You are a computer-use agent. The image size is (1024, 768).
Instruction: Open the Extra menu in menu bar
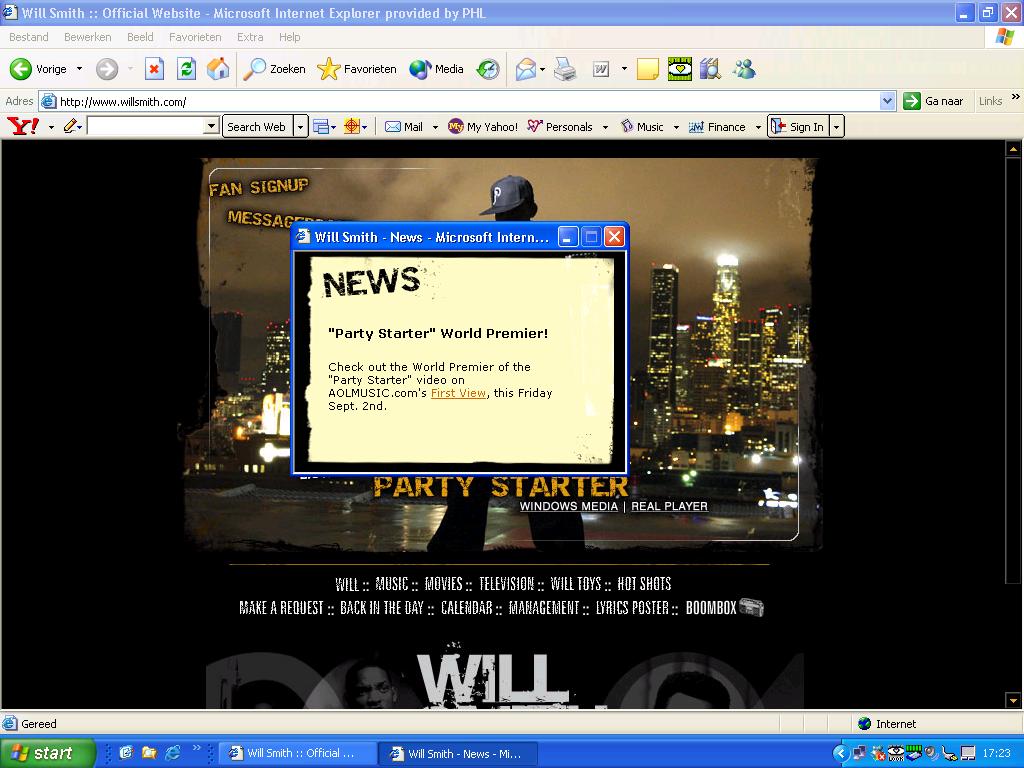coord(250,37)
